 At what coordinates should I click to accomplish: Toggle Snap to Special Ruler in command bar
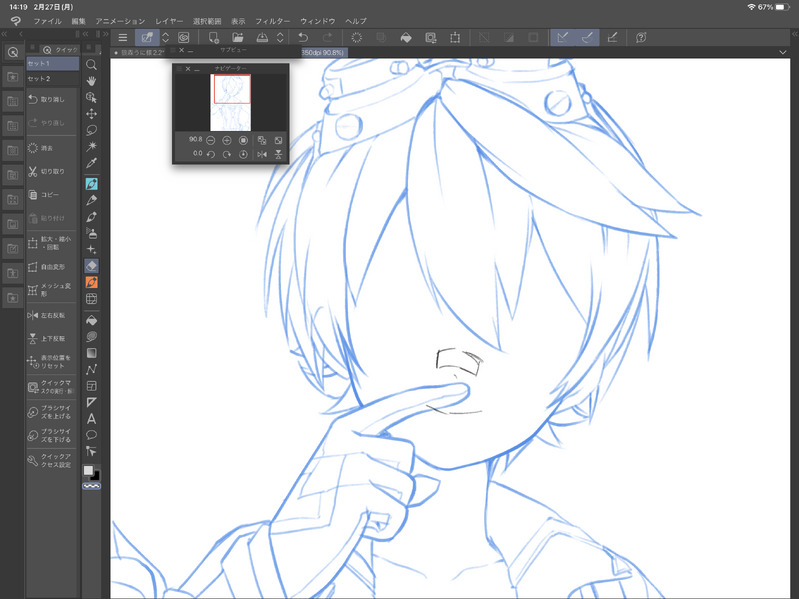point(587,38)
